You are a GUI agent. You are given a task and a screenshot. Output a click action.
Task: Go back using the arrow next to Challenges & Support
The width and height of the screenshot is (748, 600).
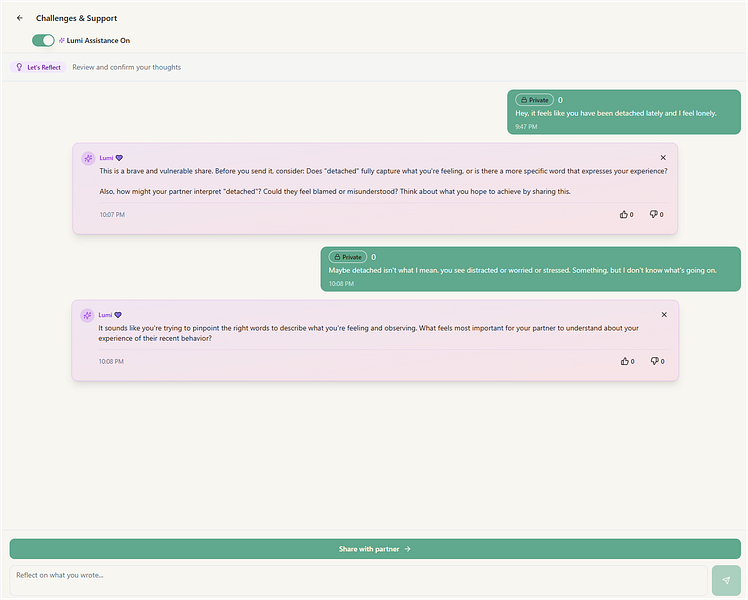[20, 18]
